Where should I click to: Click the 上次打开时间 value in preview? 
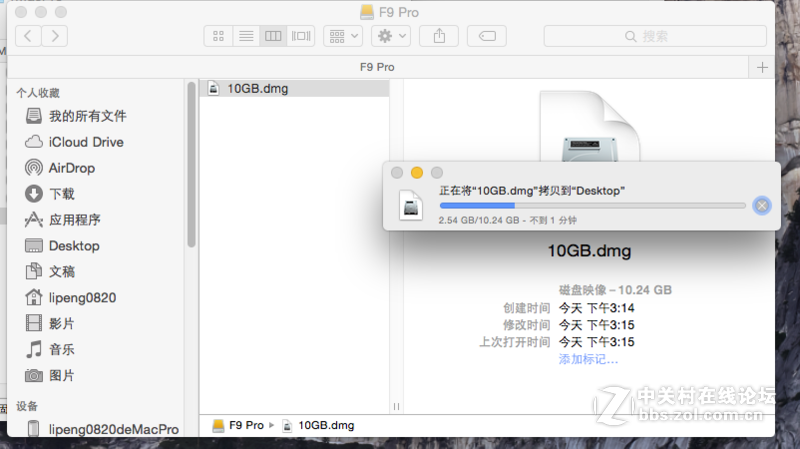point(596,342)
